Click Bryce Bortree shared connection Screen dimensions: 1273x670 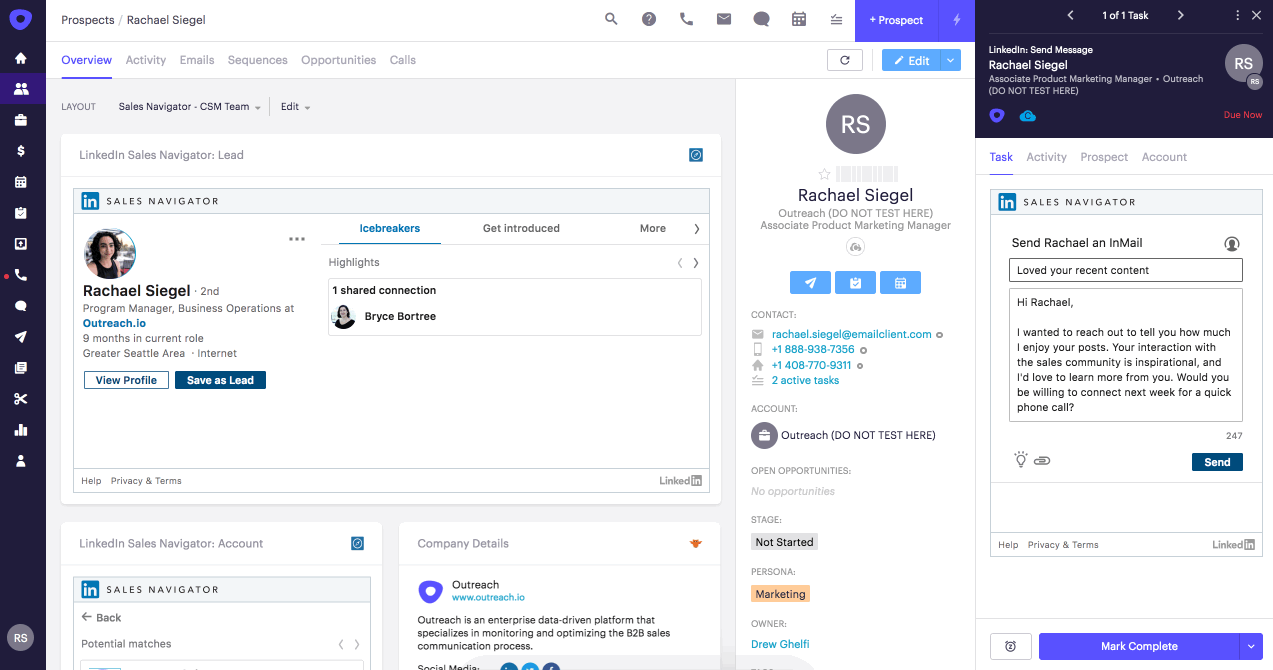pos(400,316)
